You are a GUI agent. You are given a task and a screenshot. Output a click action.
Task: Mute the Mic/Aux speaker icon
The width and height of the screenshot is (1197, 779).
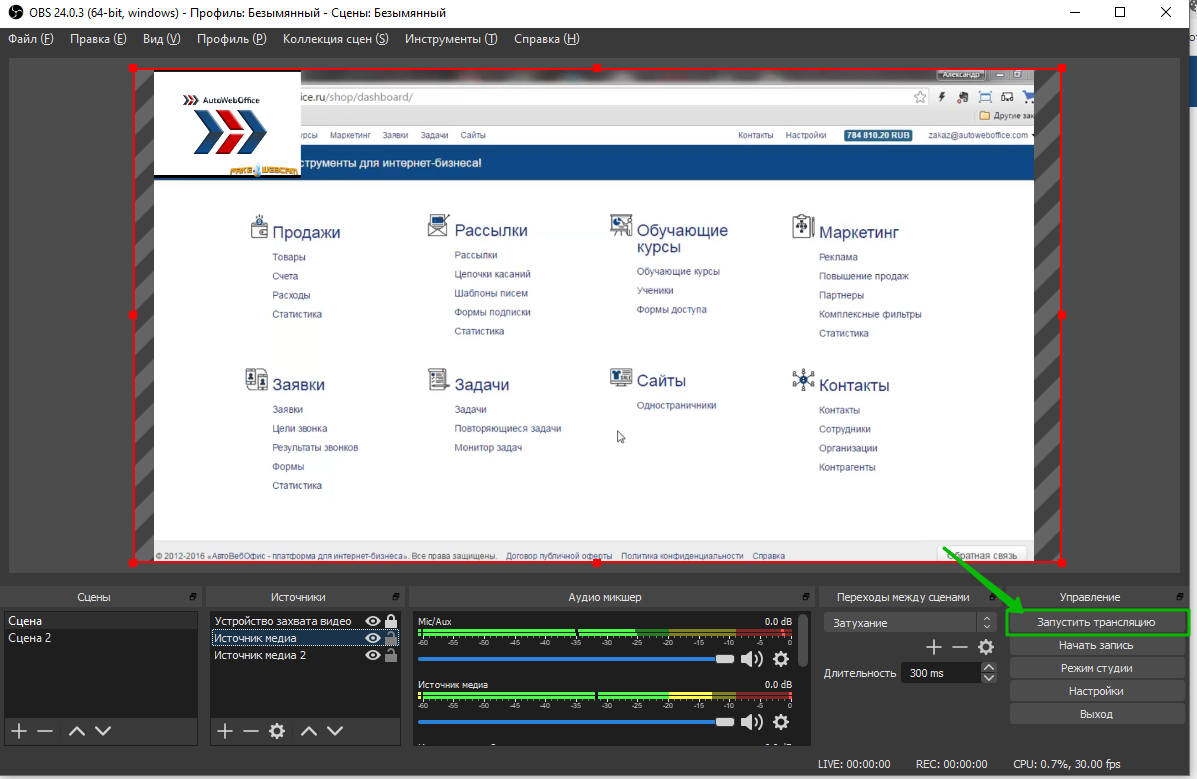tap(751, 659)
